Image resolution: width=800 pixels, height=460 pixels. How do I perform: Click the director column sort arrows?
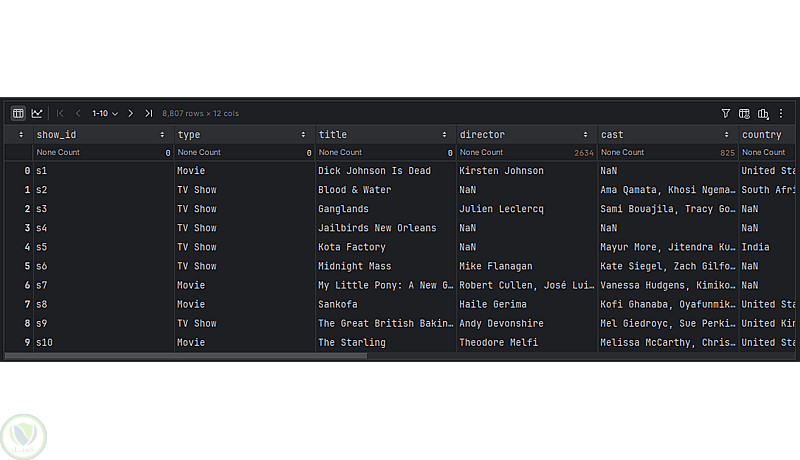[587, 134]
